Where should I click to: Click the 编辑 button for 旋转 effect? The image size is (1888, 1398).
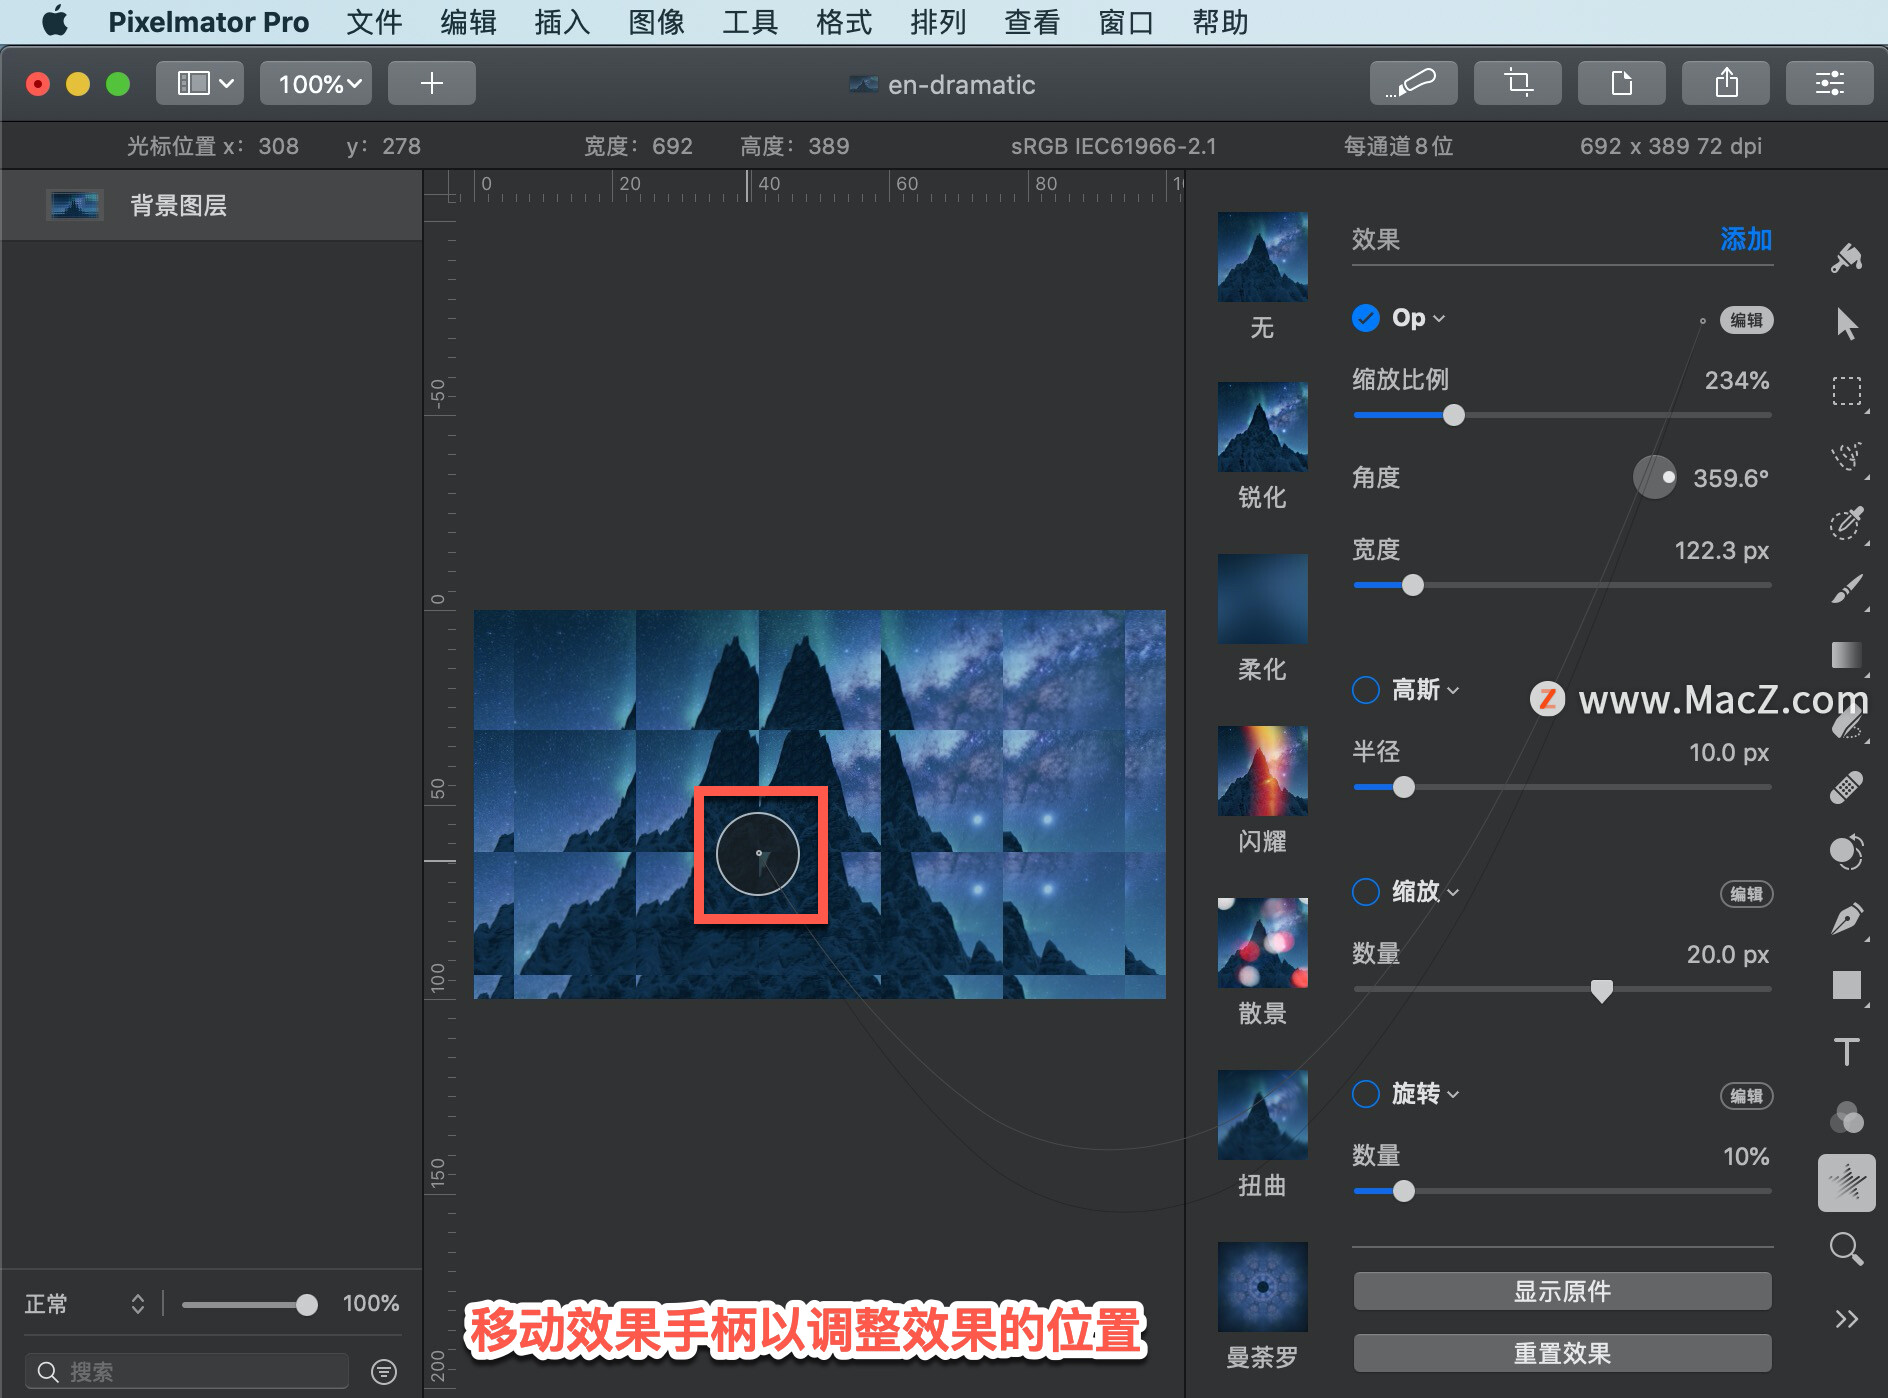[x=1746, y=1096]
